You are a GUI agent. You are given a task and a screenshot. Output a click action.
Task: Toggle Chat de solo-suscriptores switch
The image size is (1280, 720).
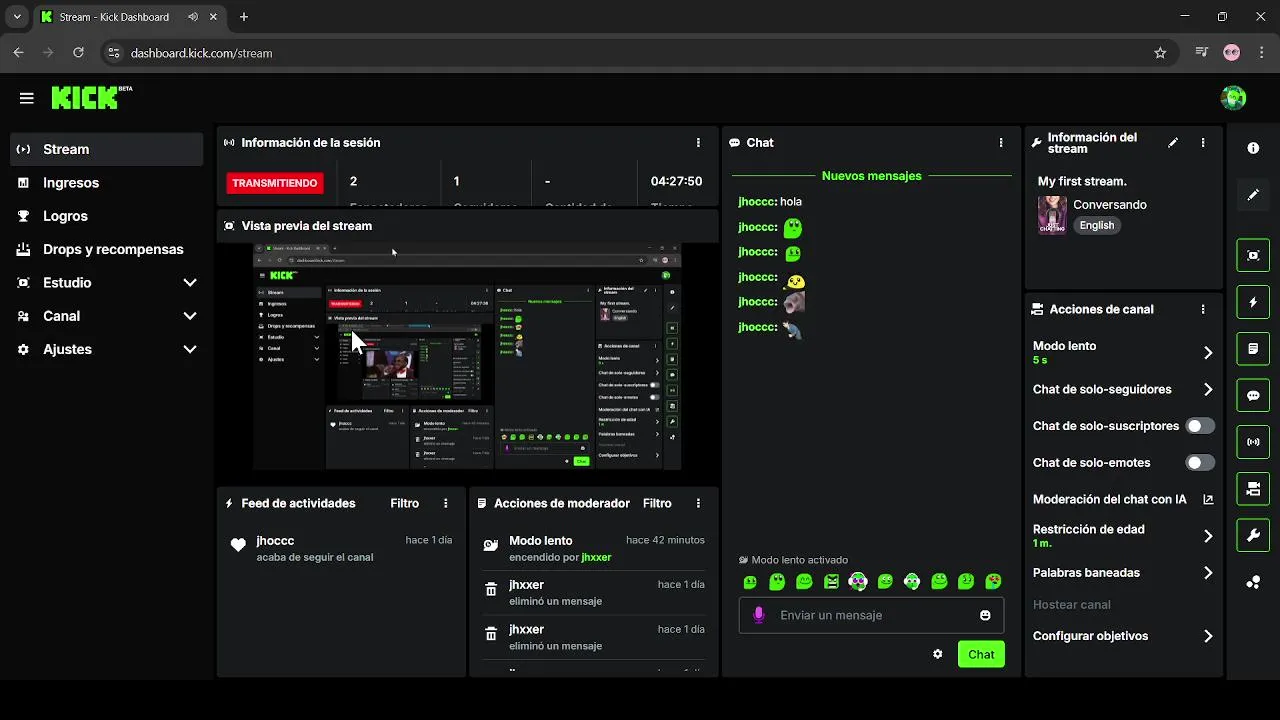click(1200, 426)
